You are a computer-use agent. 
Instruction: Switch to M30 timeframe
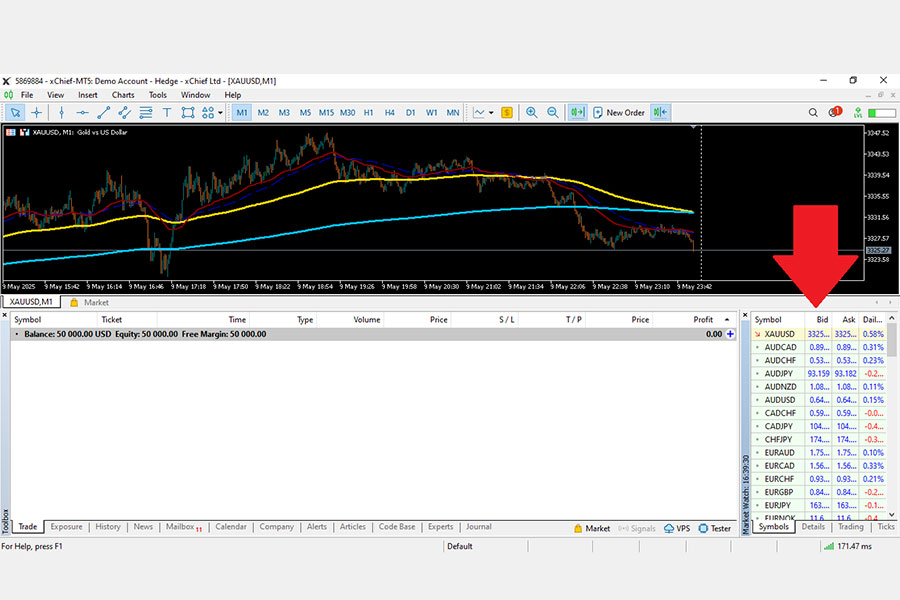click(347, 113)
